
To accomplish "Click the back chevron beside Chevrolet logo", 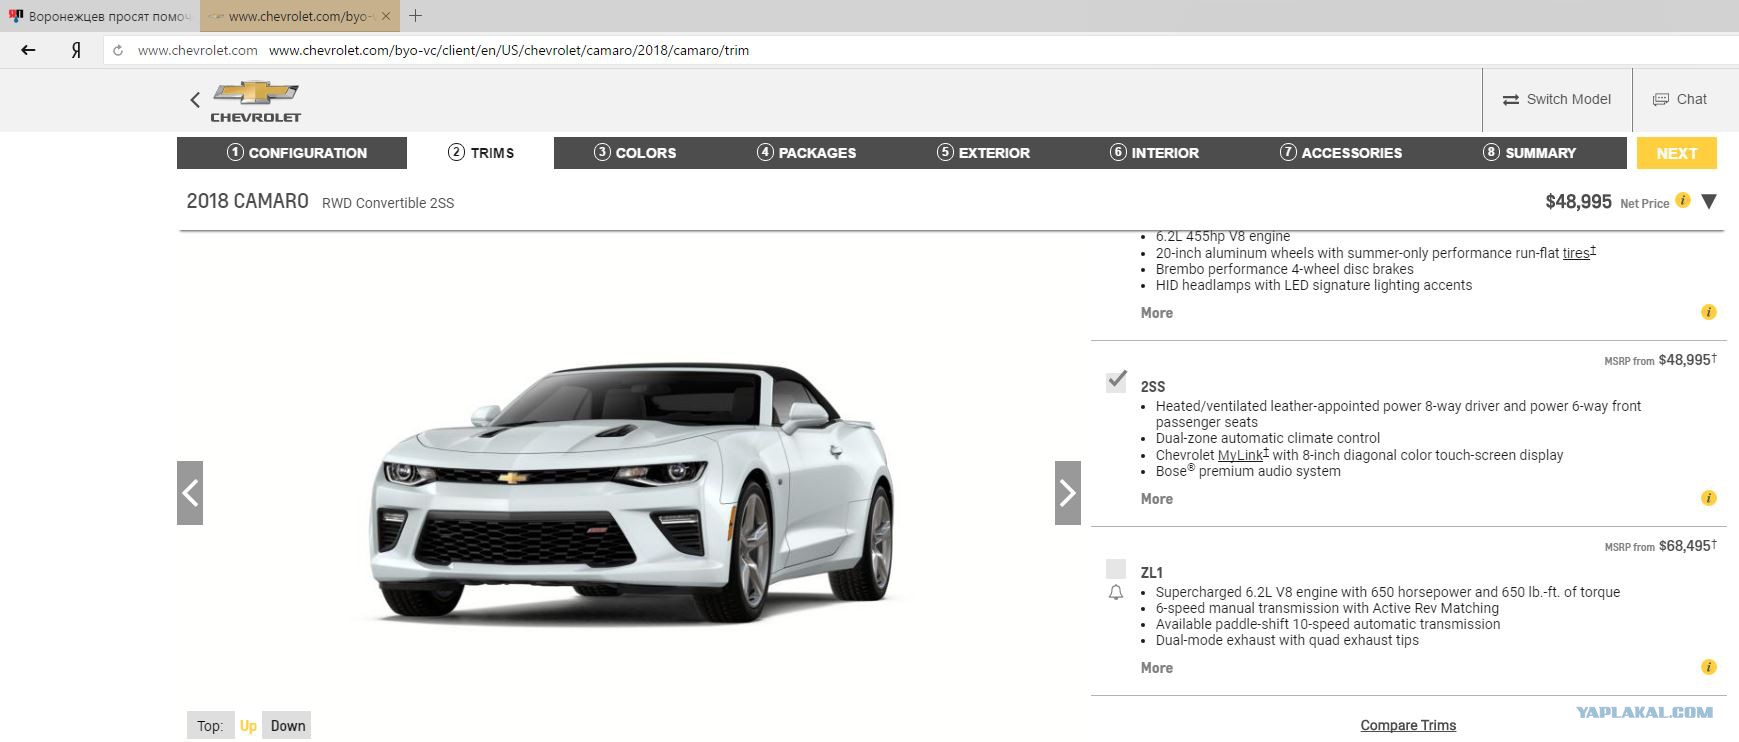I will [195, 100].
